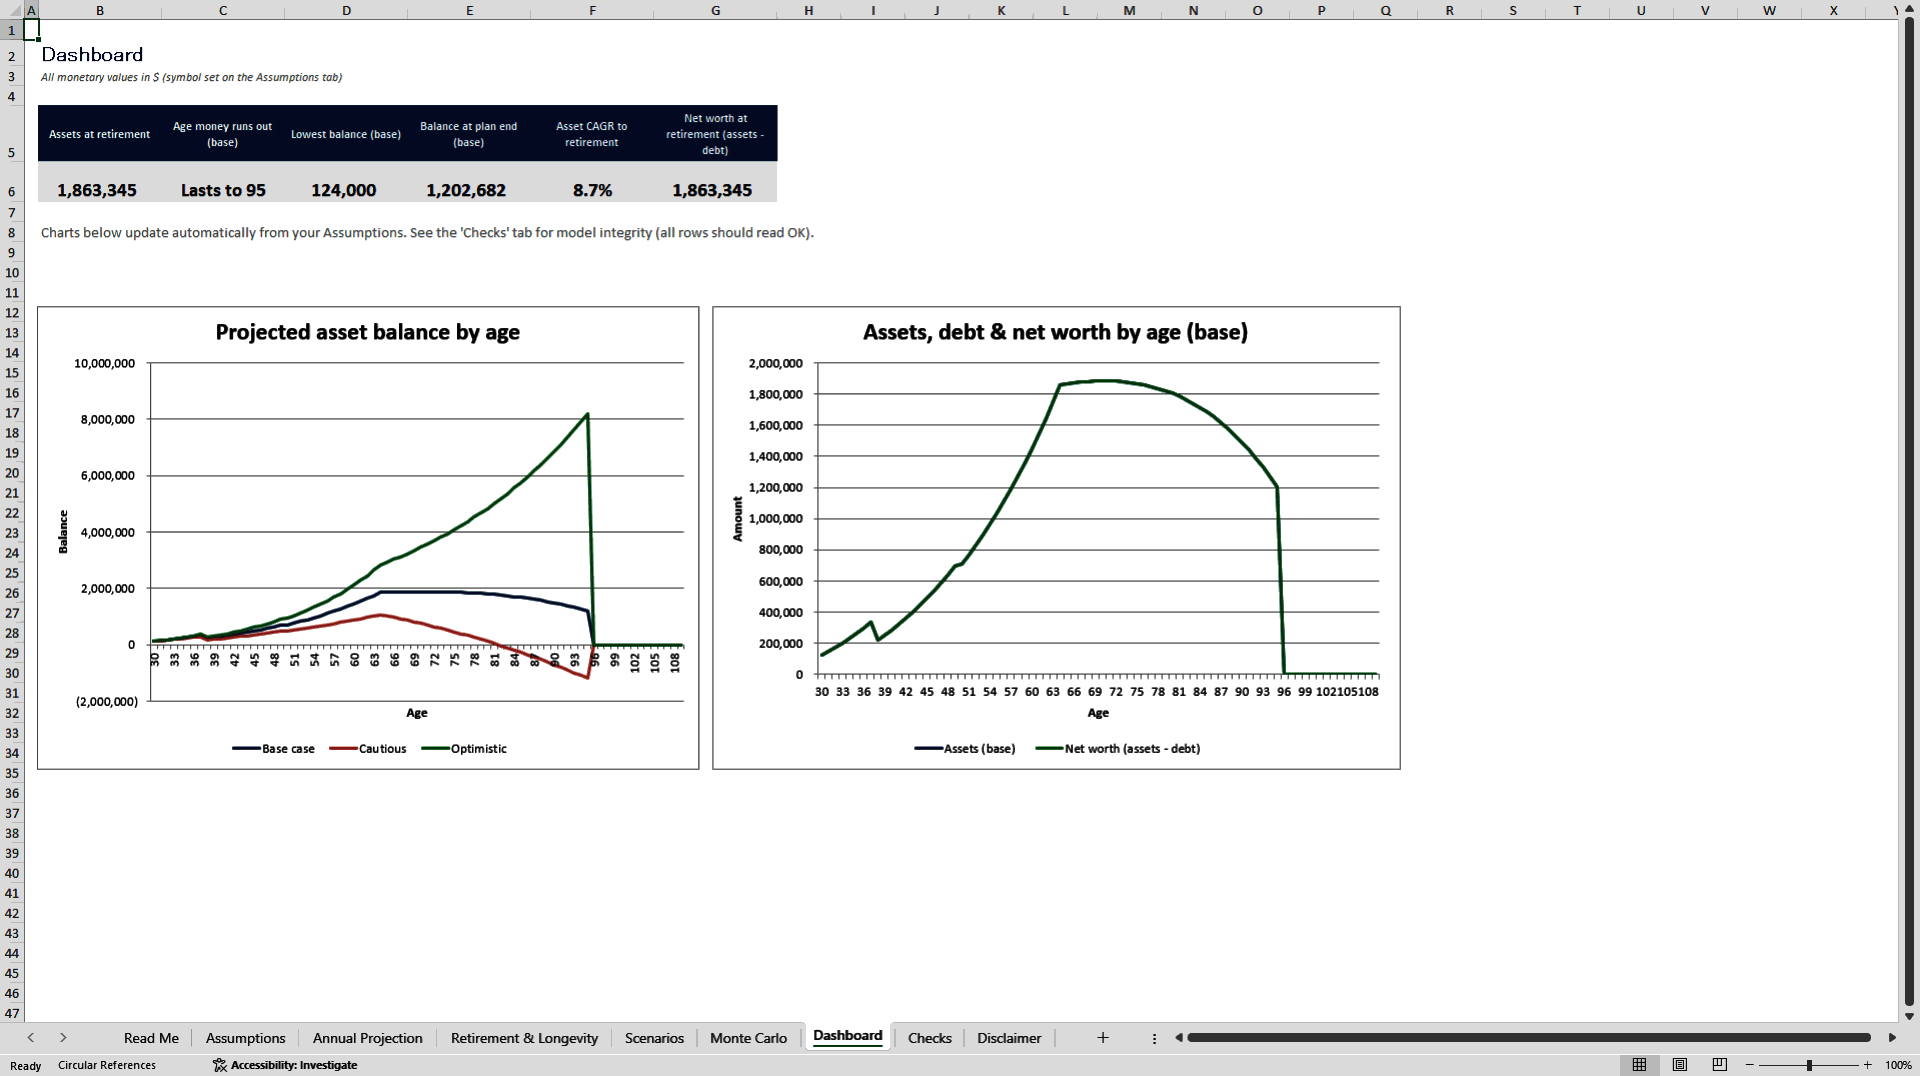Click Age axis title on right chart

pos(1098,713)
